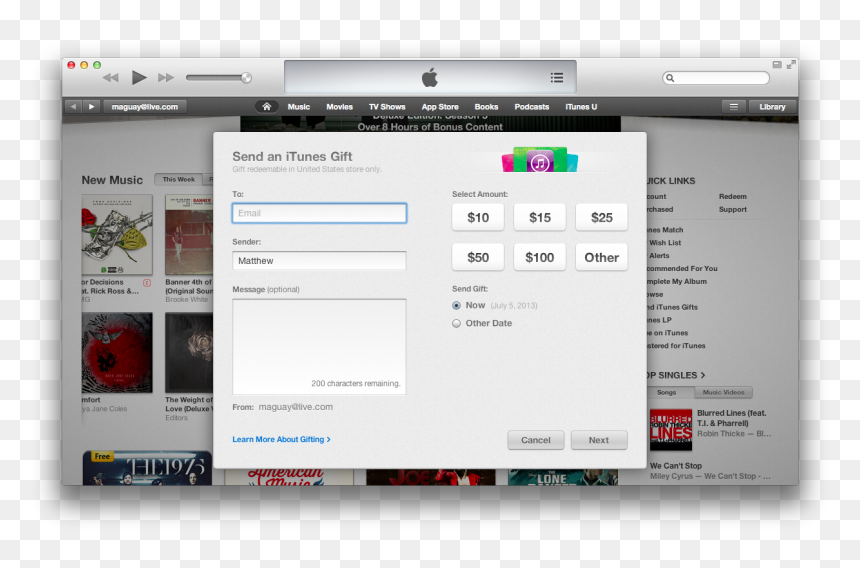Open the red skull album cover
Image resolution: width=860 pixels, height=568 pixels.
[117, 353]
